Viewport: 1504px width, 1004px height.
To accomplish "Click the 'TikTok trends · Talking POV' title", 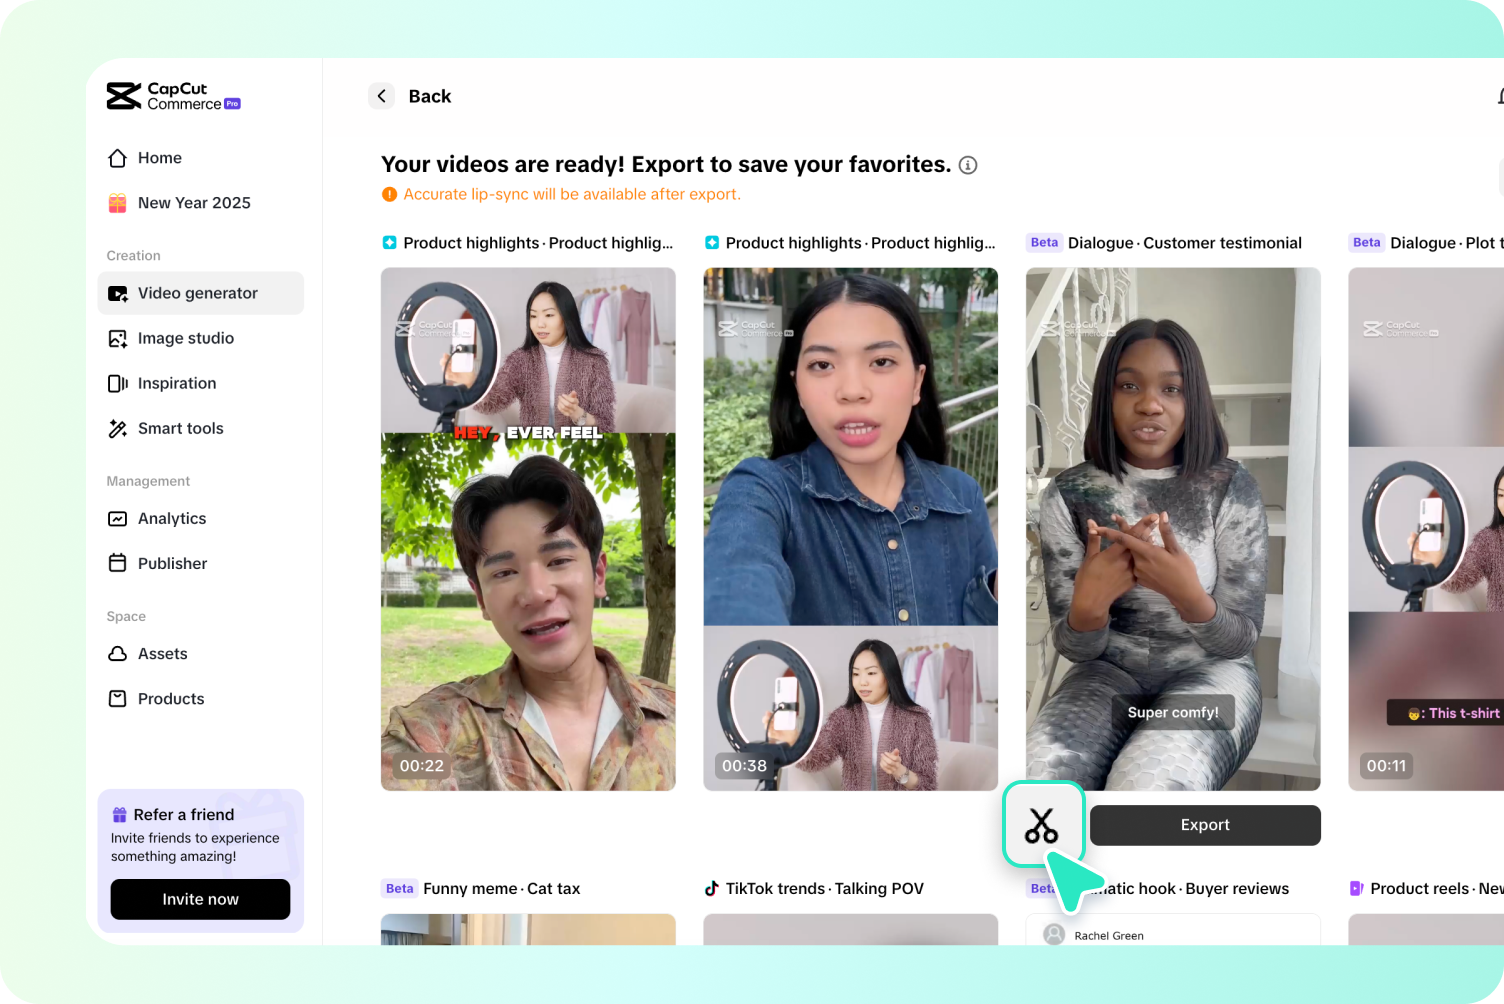I will point(825,888).
